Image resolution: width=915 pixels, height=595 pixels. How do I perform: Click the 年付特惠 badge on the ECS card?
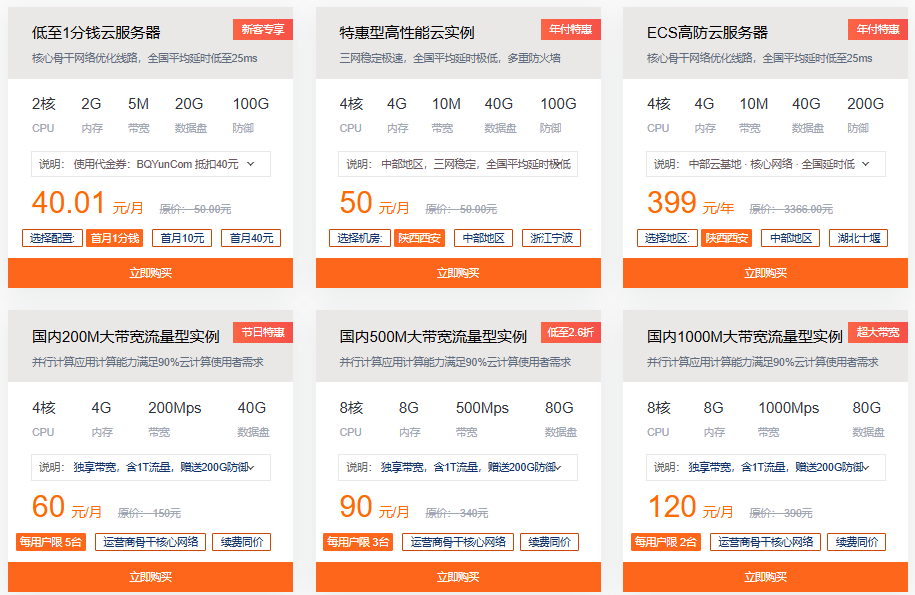click(877, 29)
